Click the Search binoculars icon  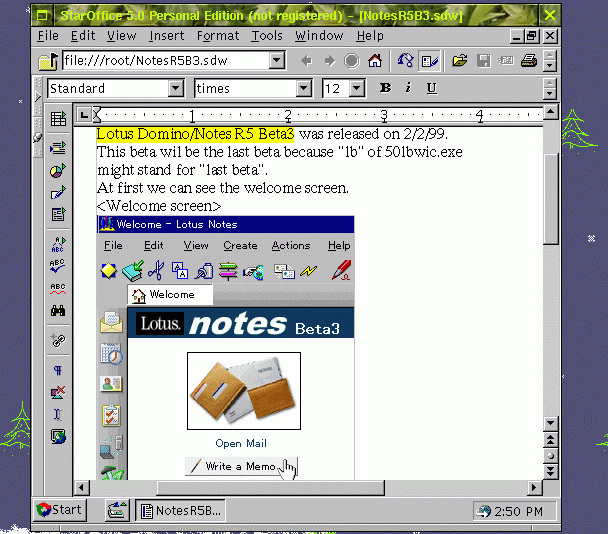[58, 311]
